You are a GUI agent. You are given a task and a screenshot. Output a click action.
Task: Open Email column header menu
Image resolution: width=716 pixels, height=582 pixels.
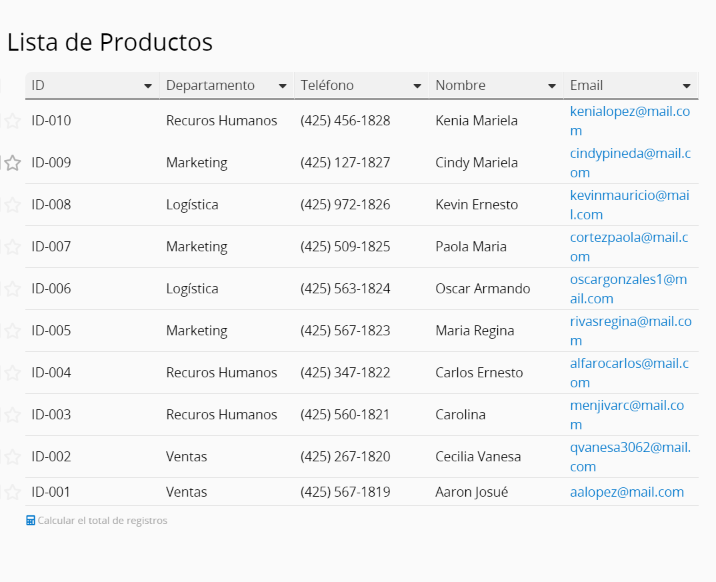[x=686, y=86]
